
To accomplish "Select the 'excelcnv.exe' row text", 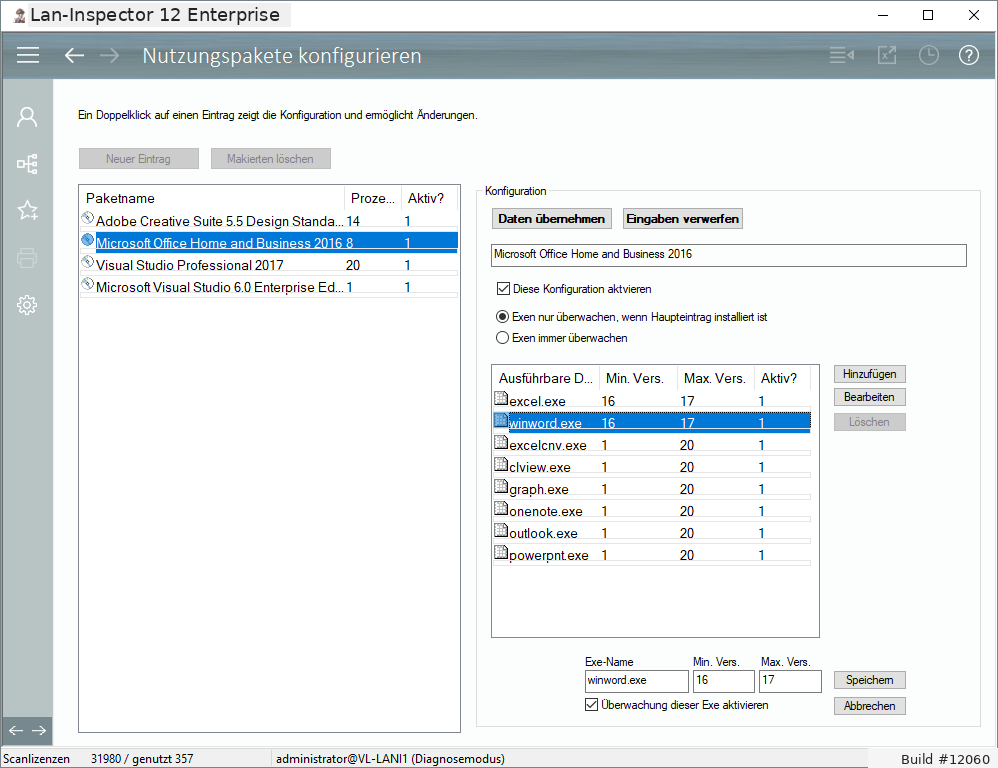I will 548,445.
